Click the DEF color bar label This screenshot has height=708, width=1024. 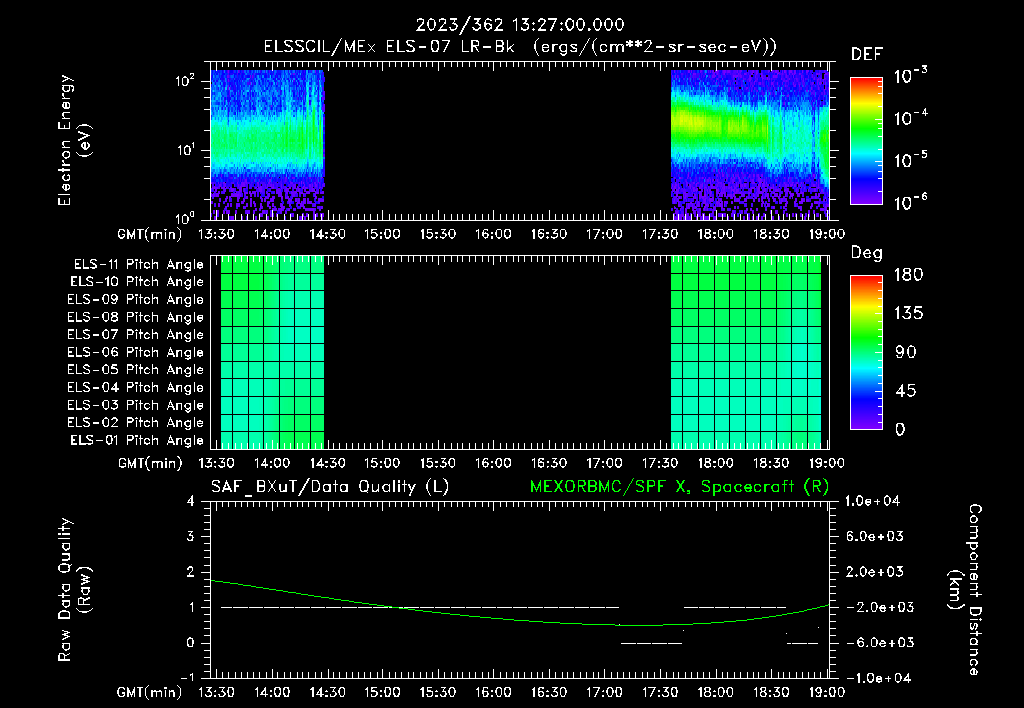click(867, 55)
